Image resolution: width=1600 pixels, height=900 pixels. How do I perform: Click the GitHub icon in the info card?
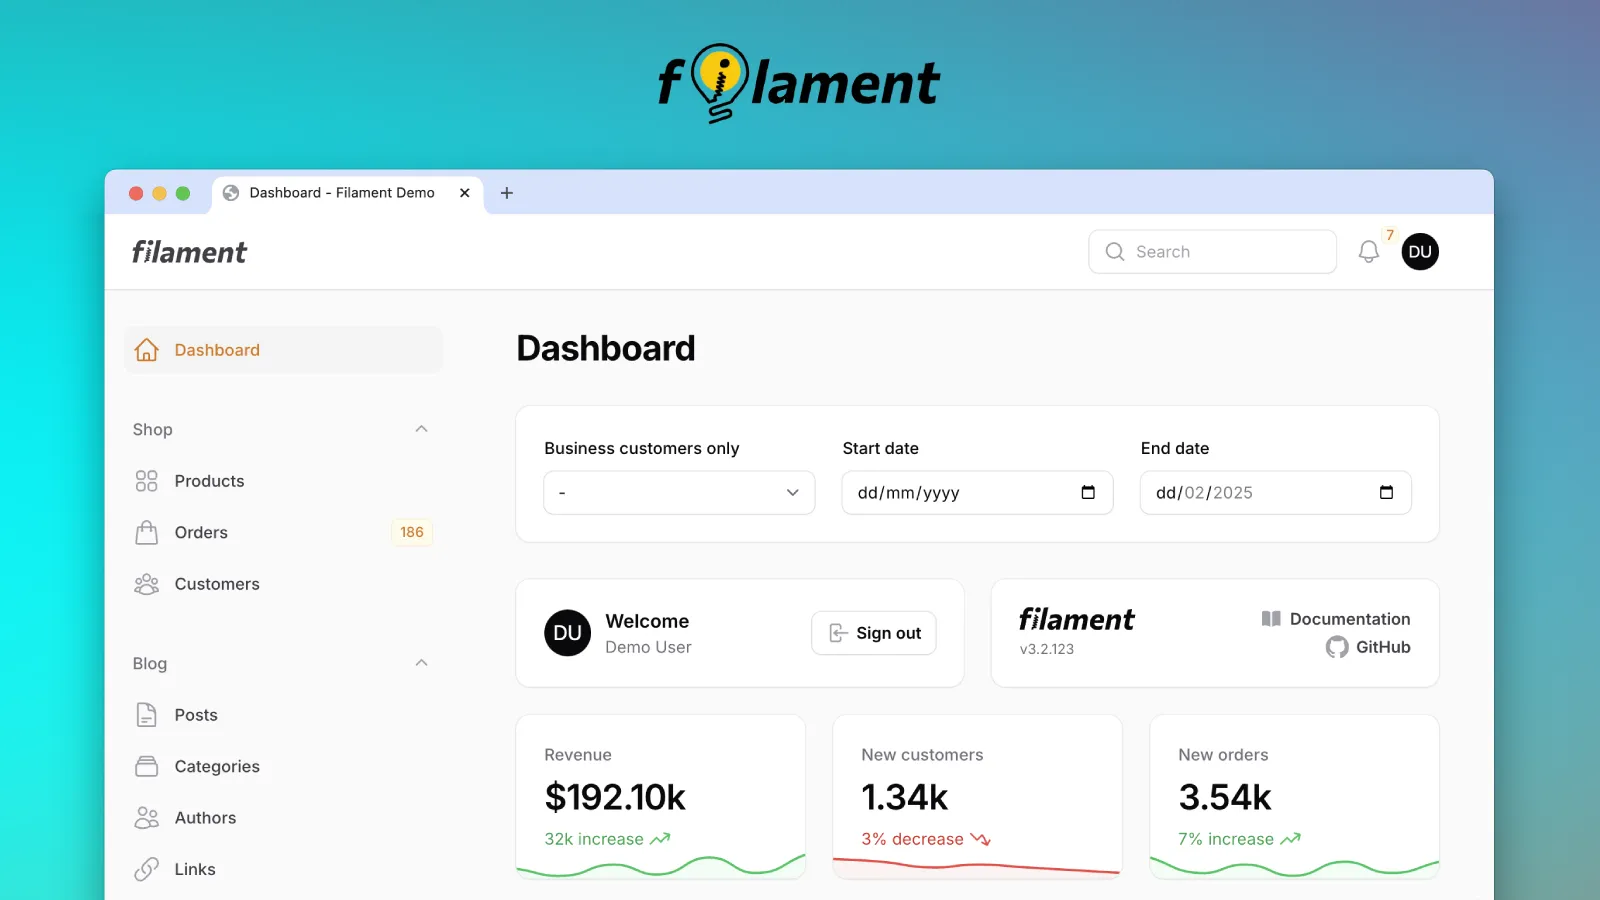coord(1337,647)
